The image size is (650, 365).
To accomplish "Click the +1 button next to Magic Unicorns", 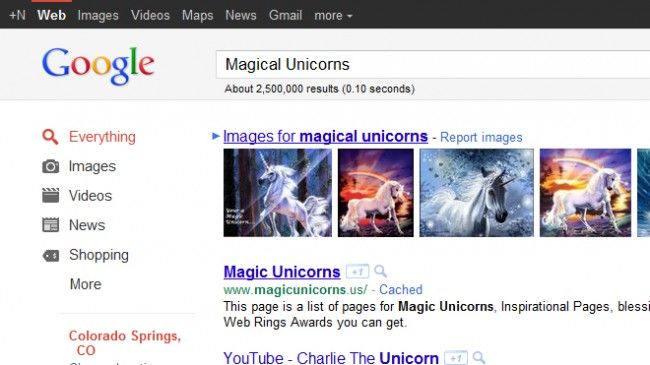I will (x=357, y=272).
